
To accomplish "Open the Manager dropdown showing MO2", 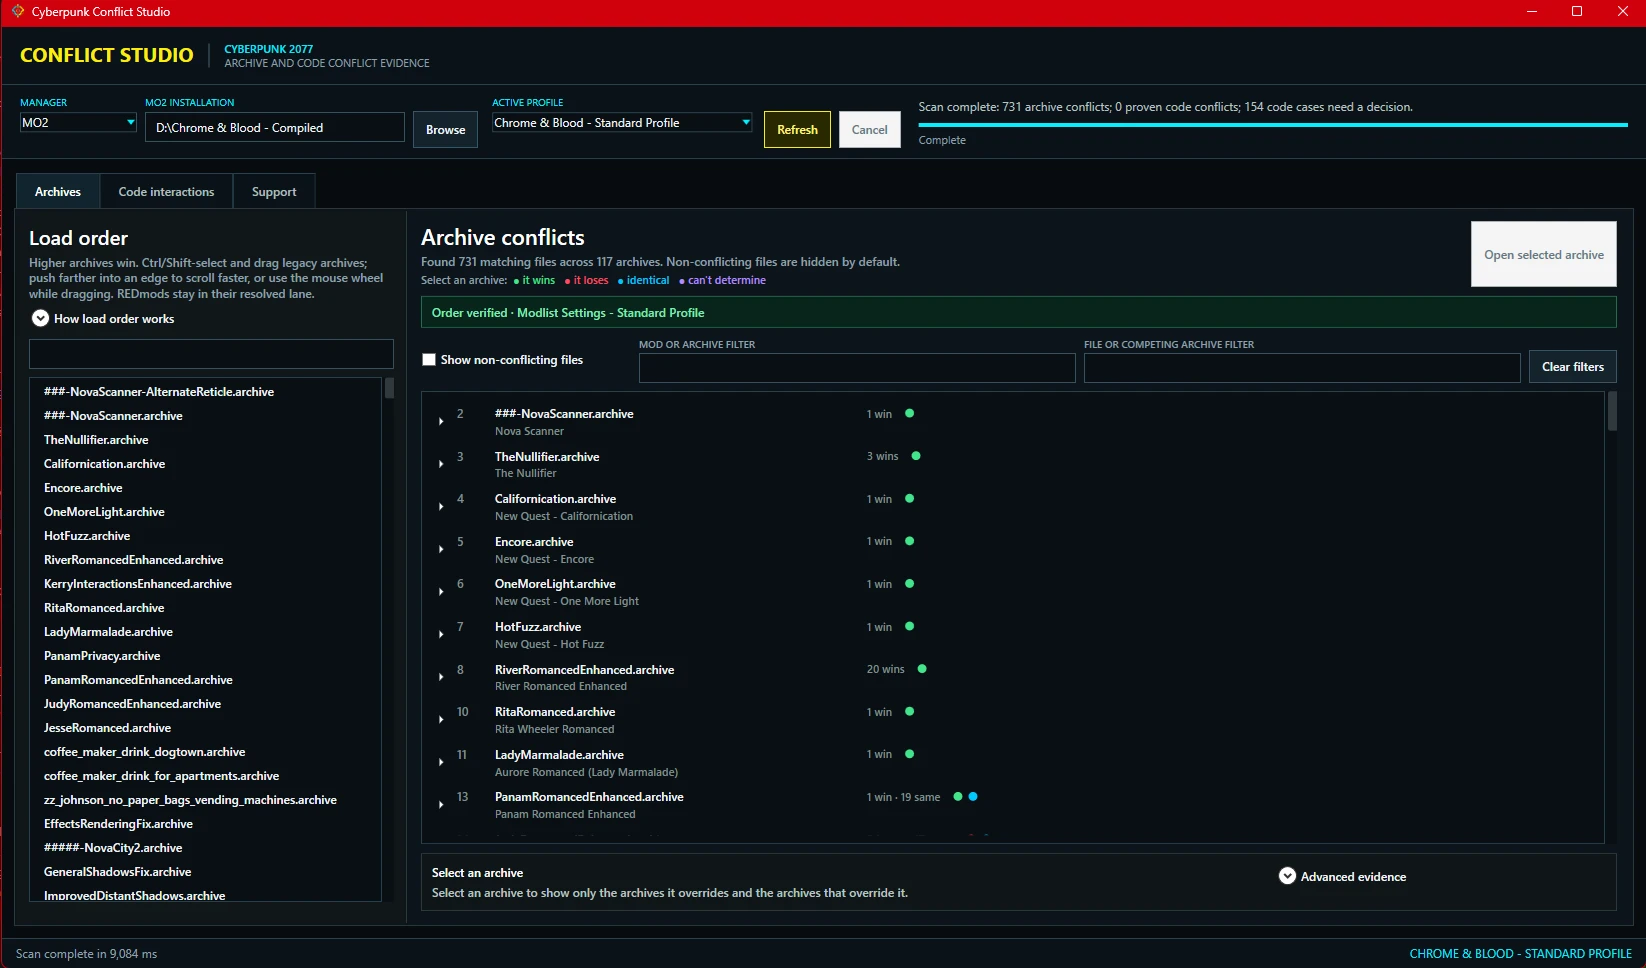I will tap(78, 123).
